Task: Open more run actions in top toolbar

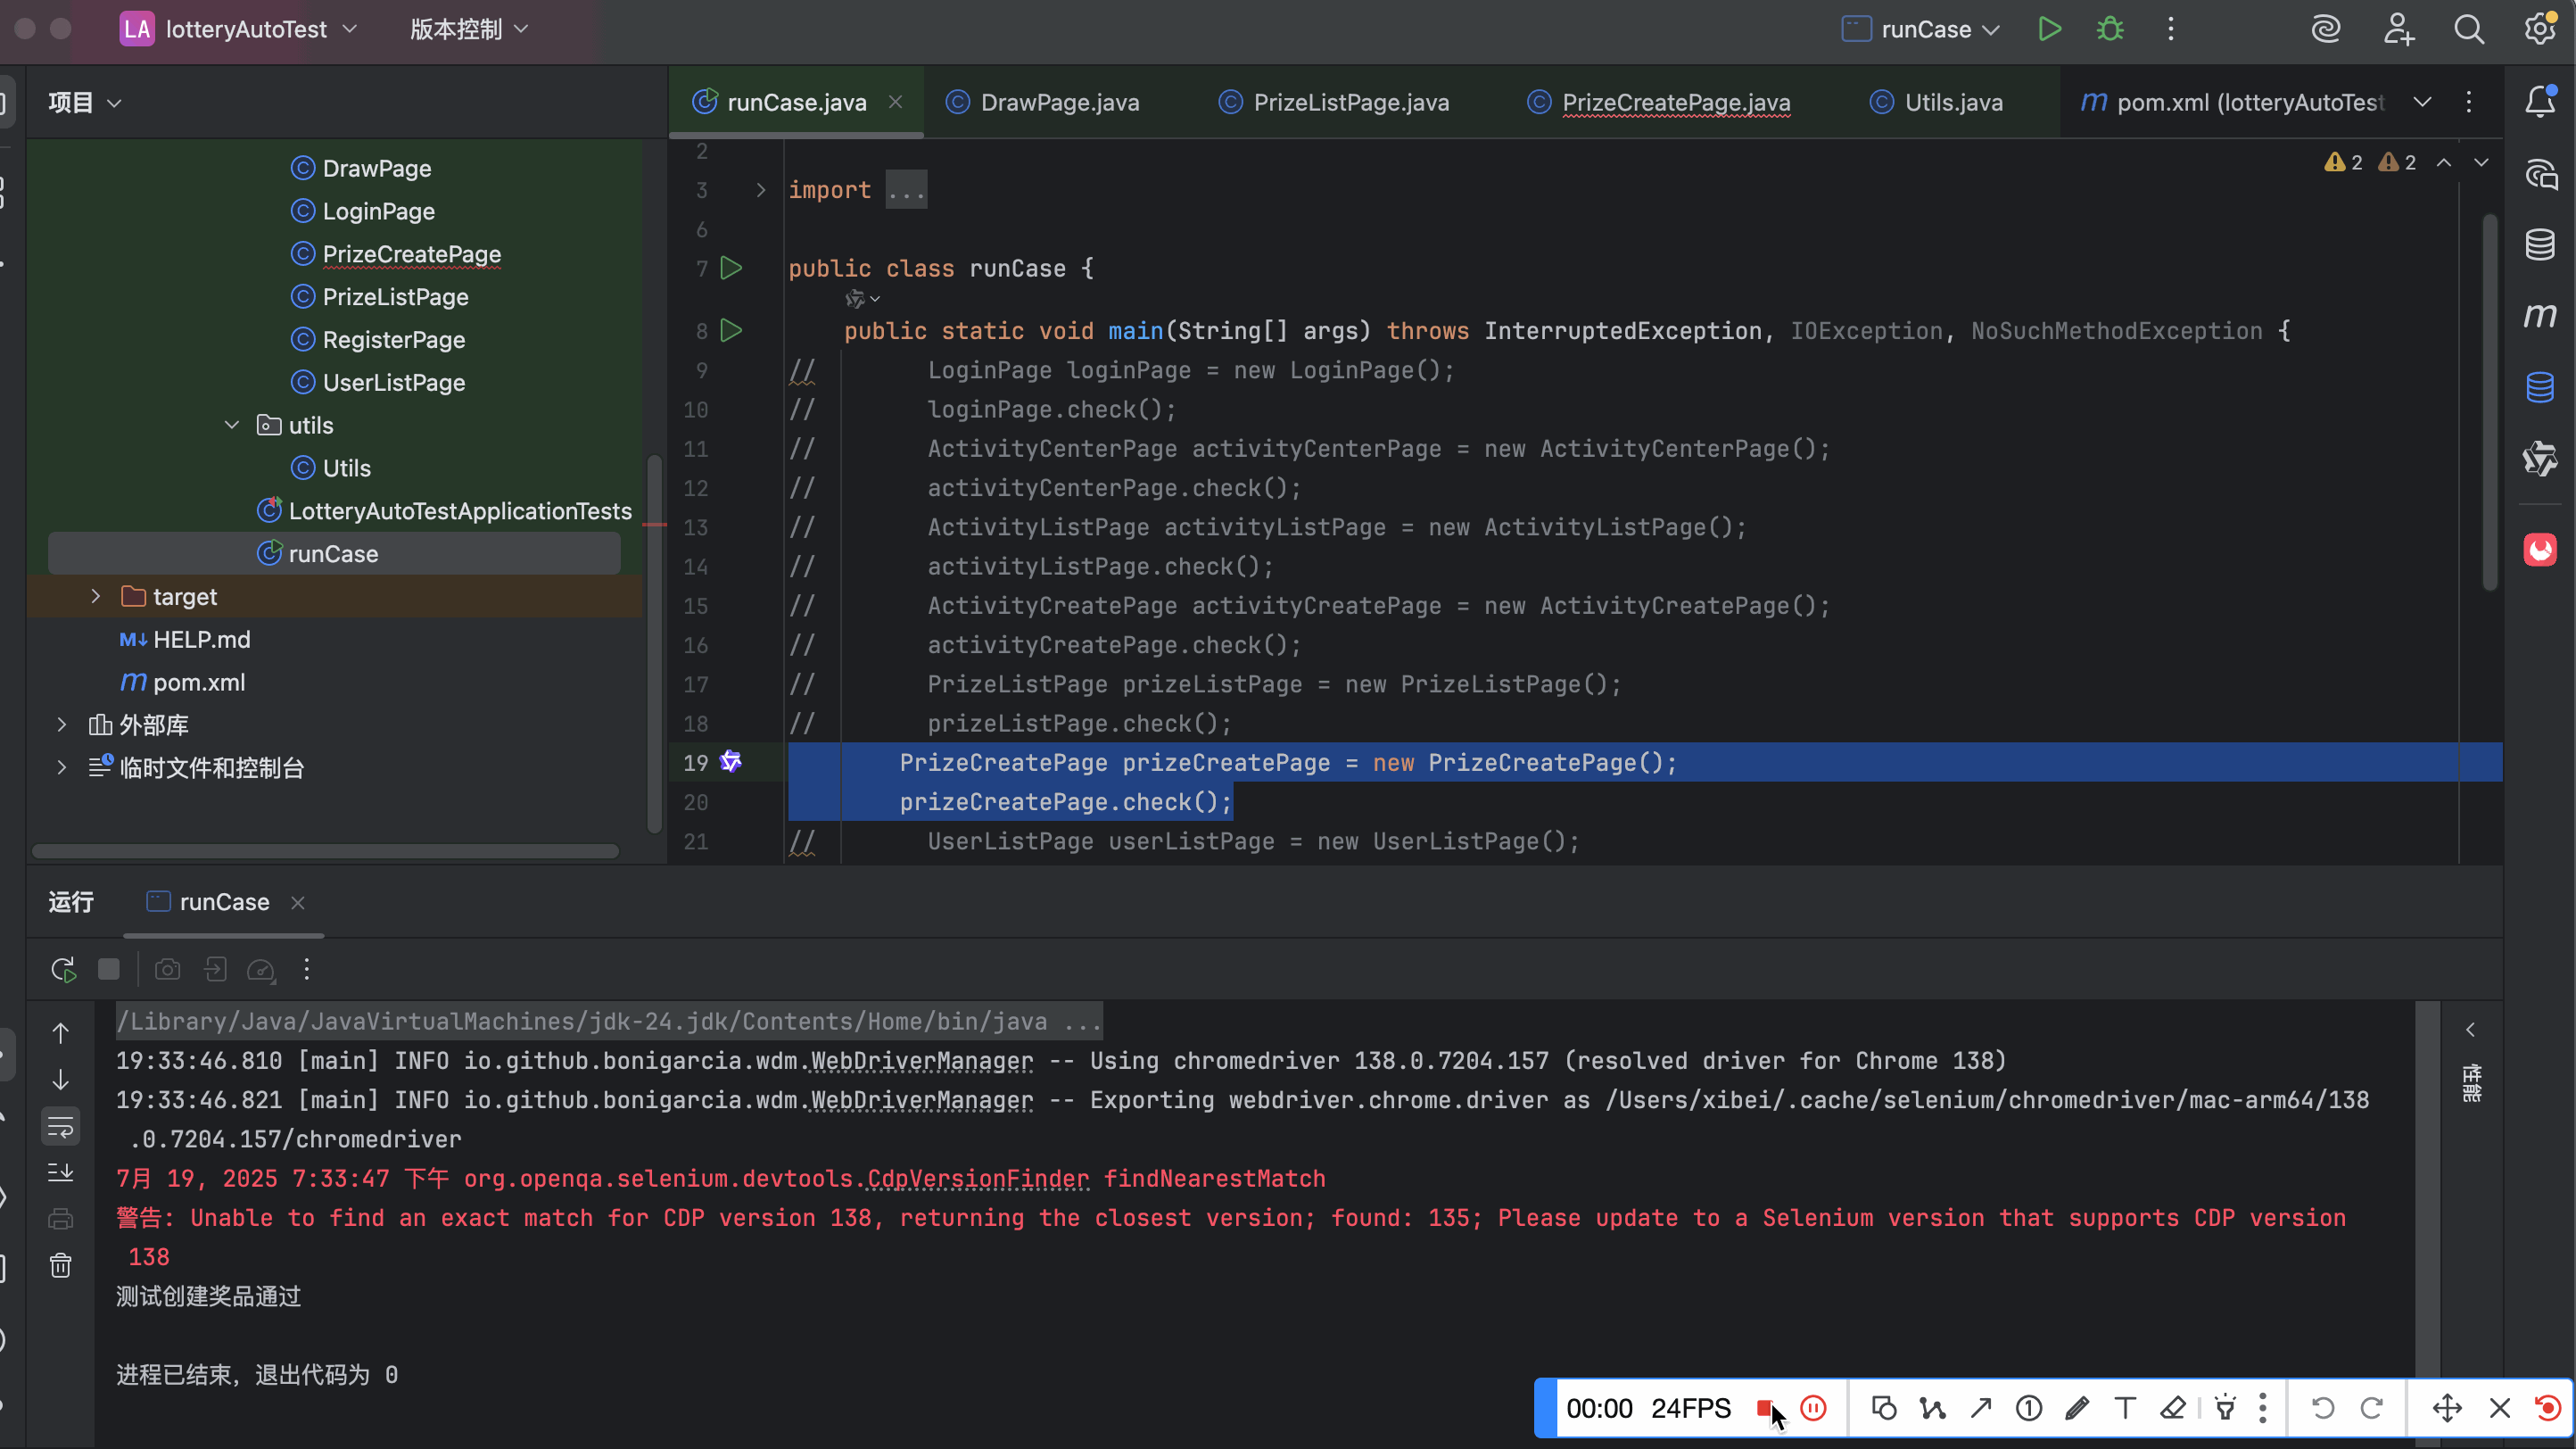Action: pos(2170,29)
